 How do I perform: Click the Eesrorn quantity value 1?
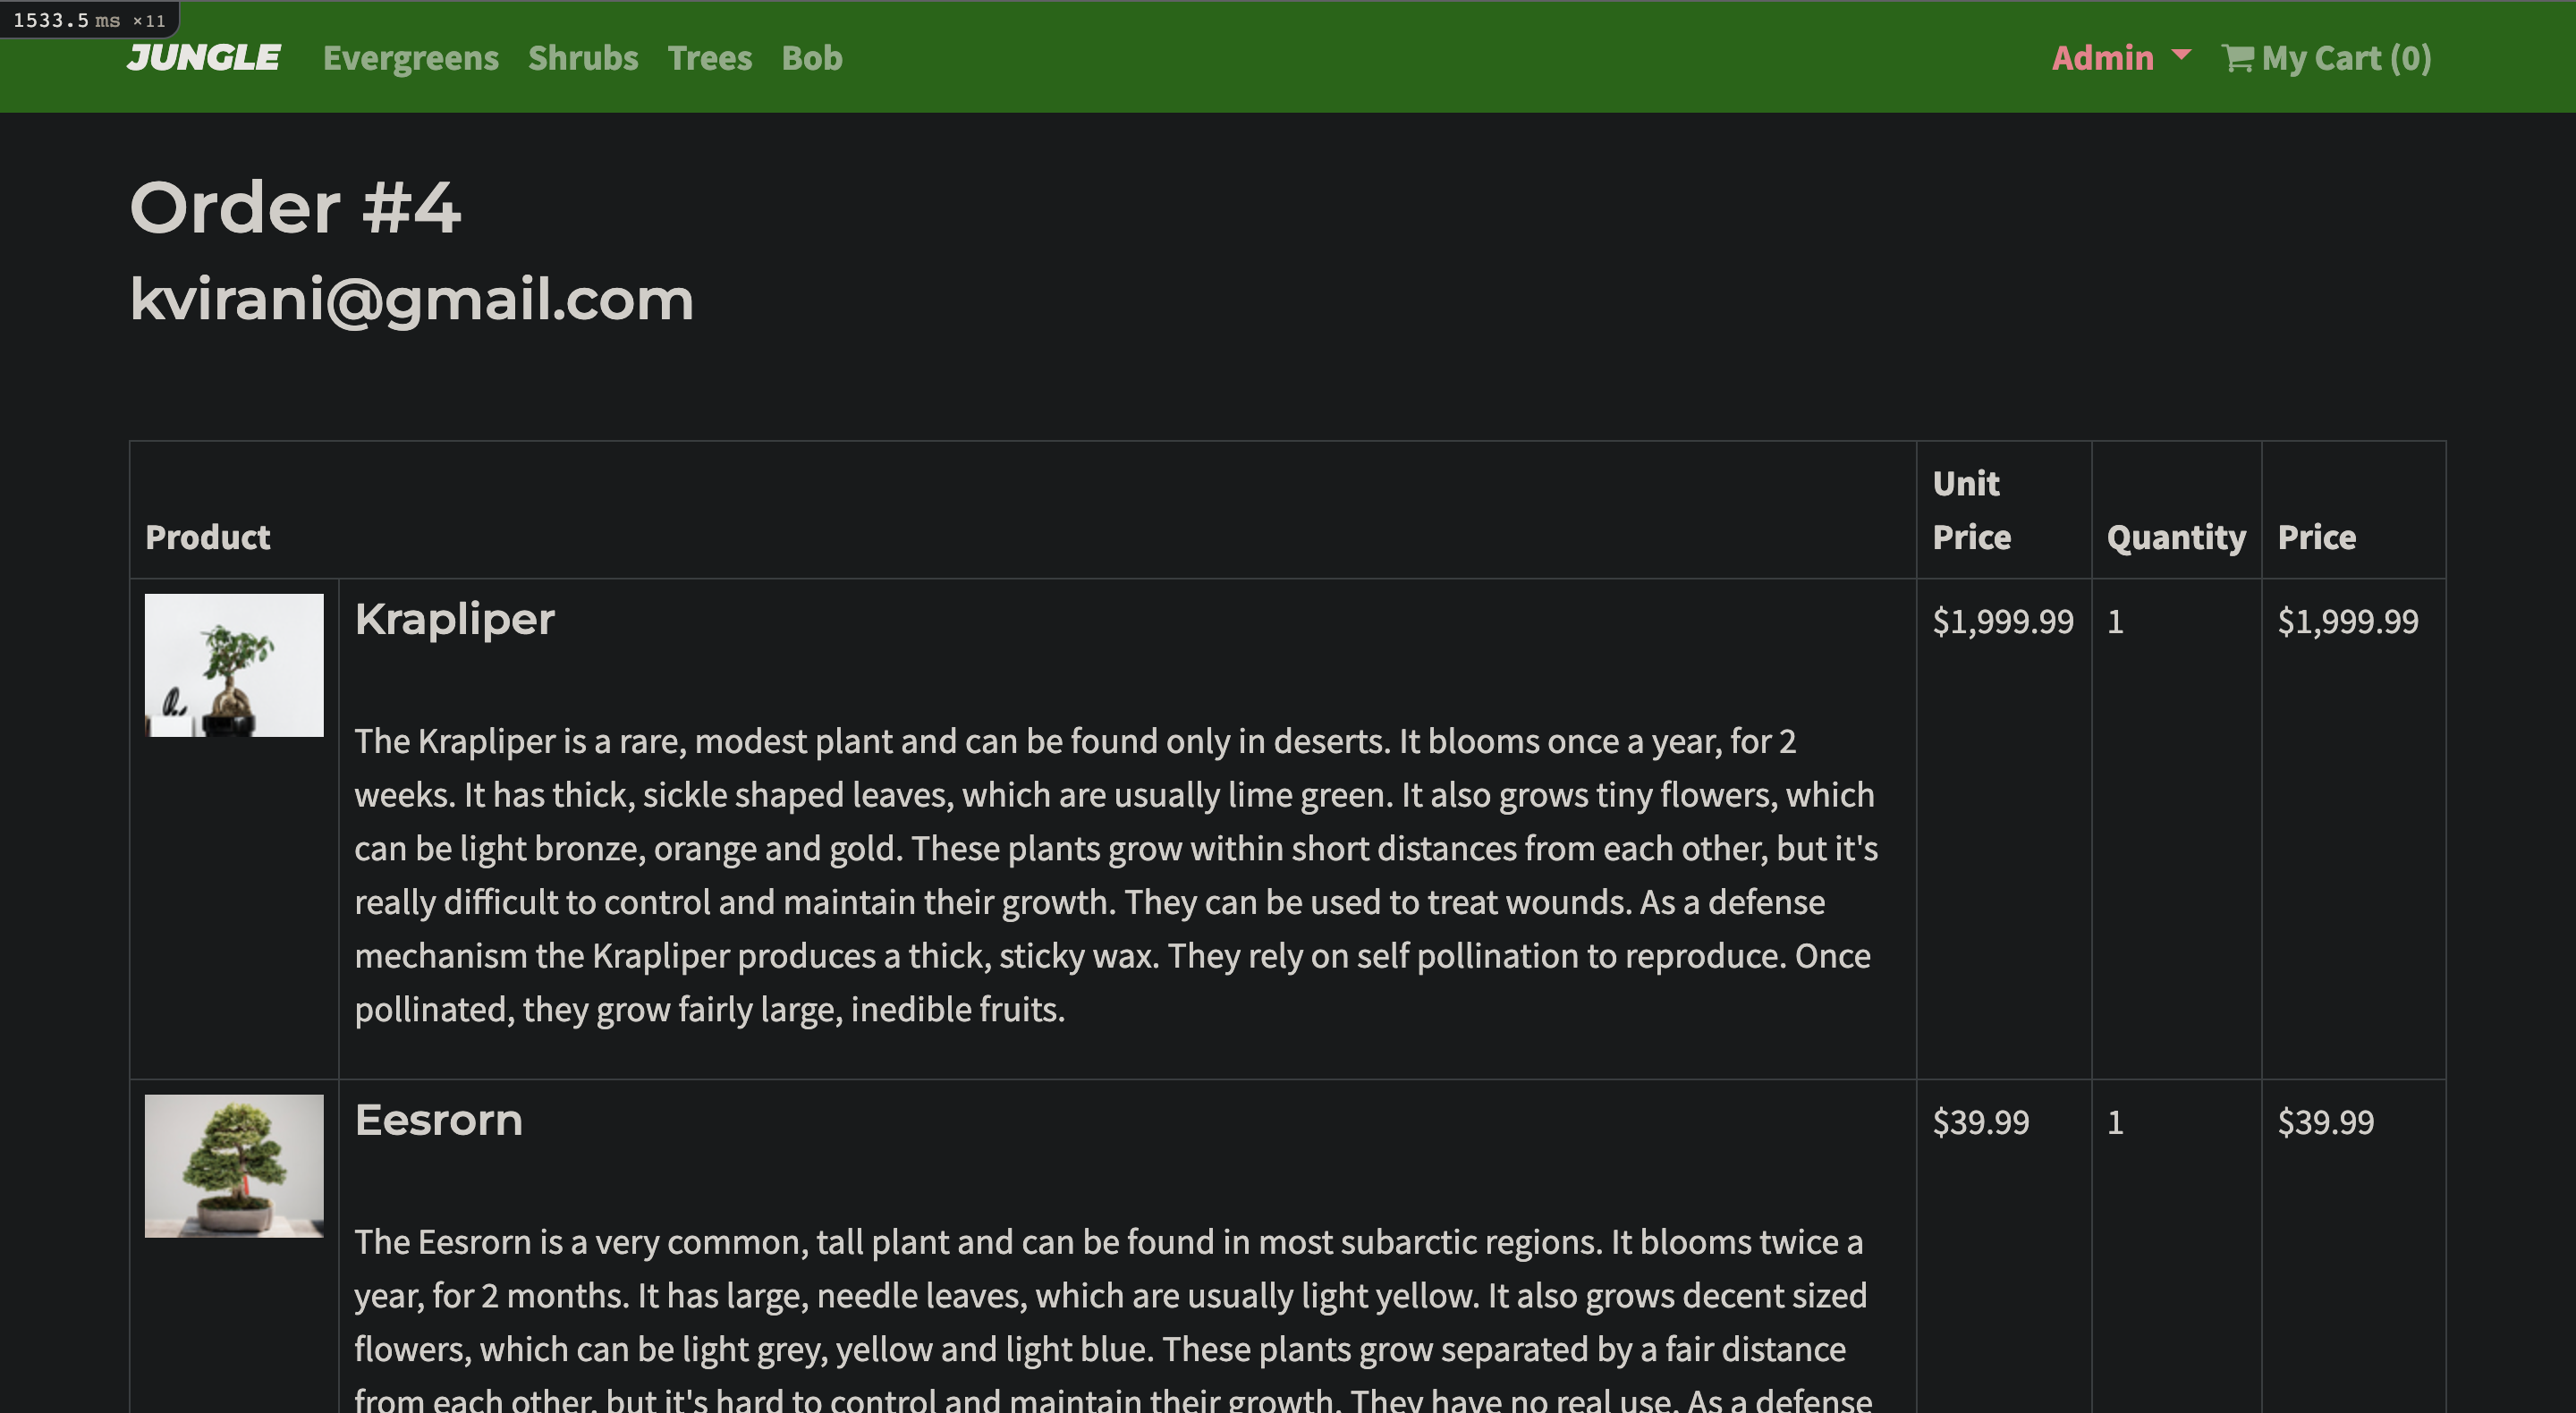pyautogui.click(x=2115, y=1122)
